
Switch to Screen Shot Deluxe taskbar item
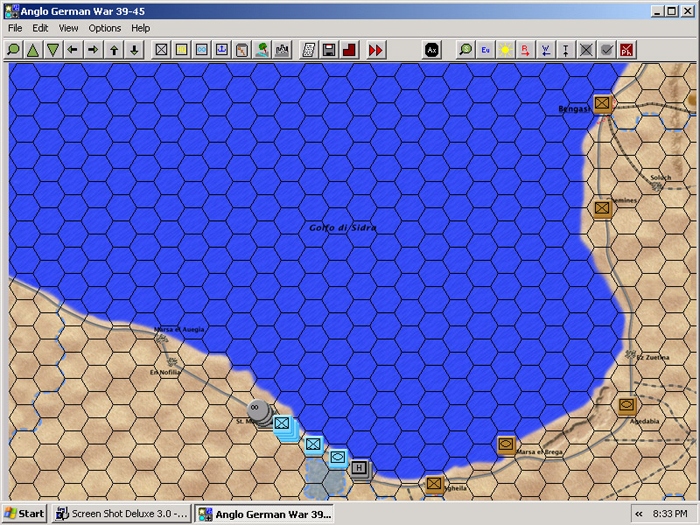point(121,513)
